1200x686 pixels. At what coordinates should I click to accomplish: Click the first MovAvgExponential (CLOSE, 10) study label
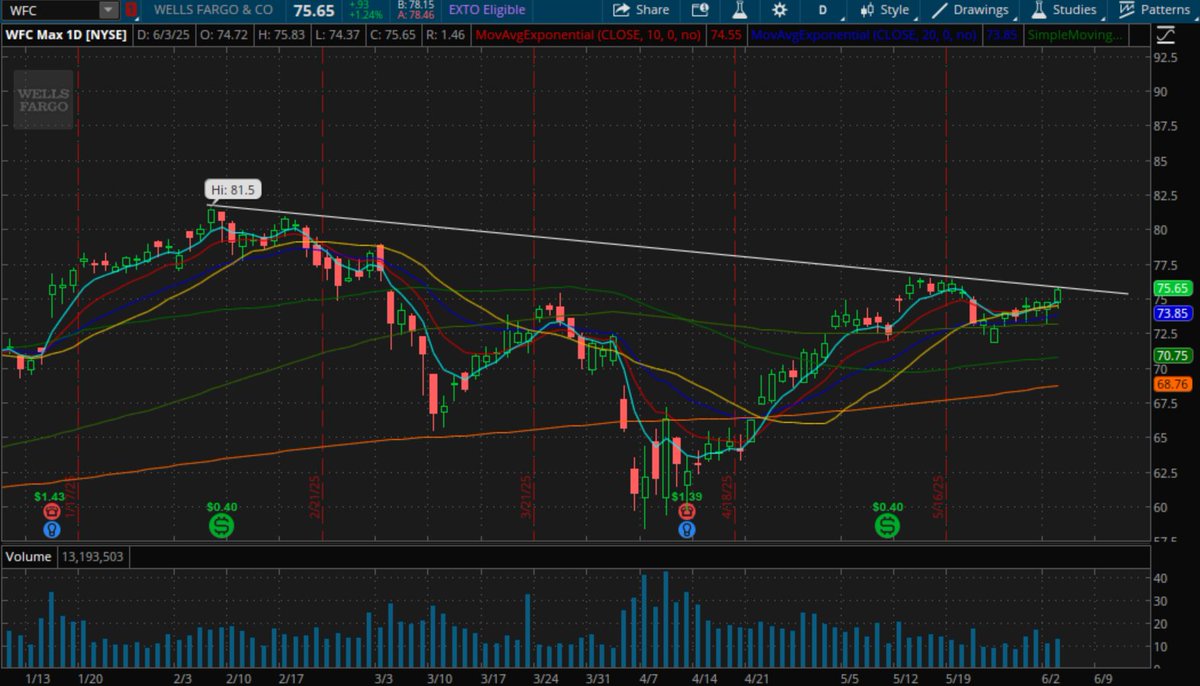pos(587,34)
